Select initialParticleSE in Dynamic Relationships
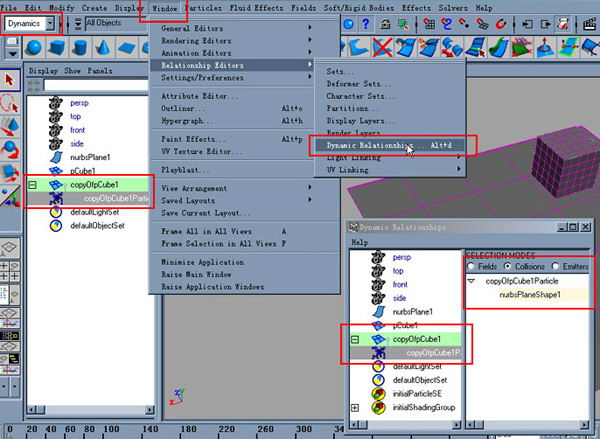 [417, 393]
